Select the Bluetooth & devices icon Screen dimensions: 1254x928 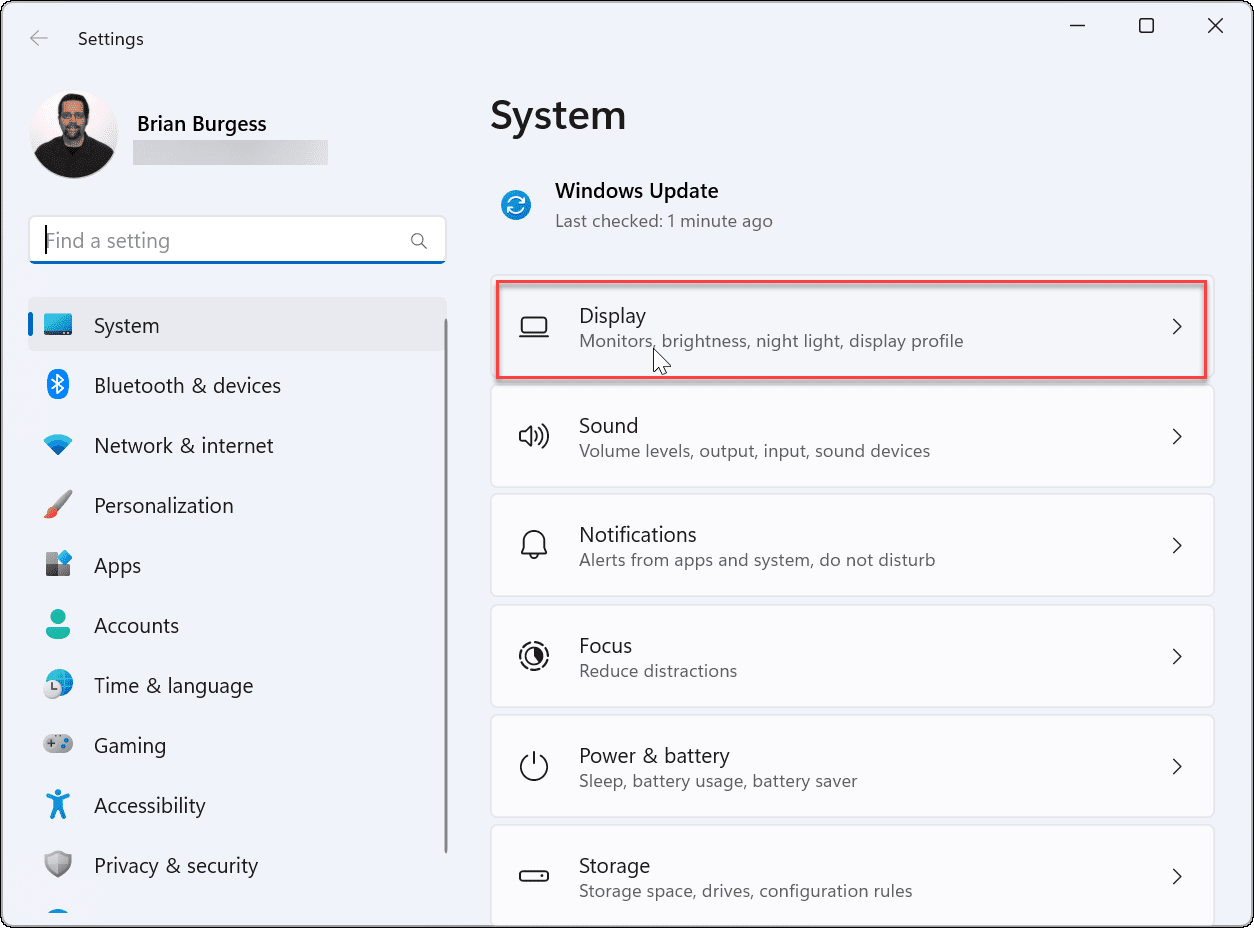click(x=58, y=385)
